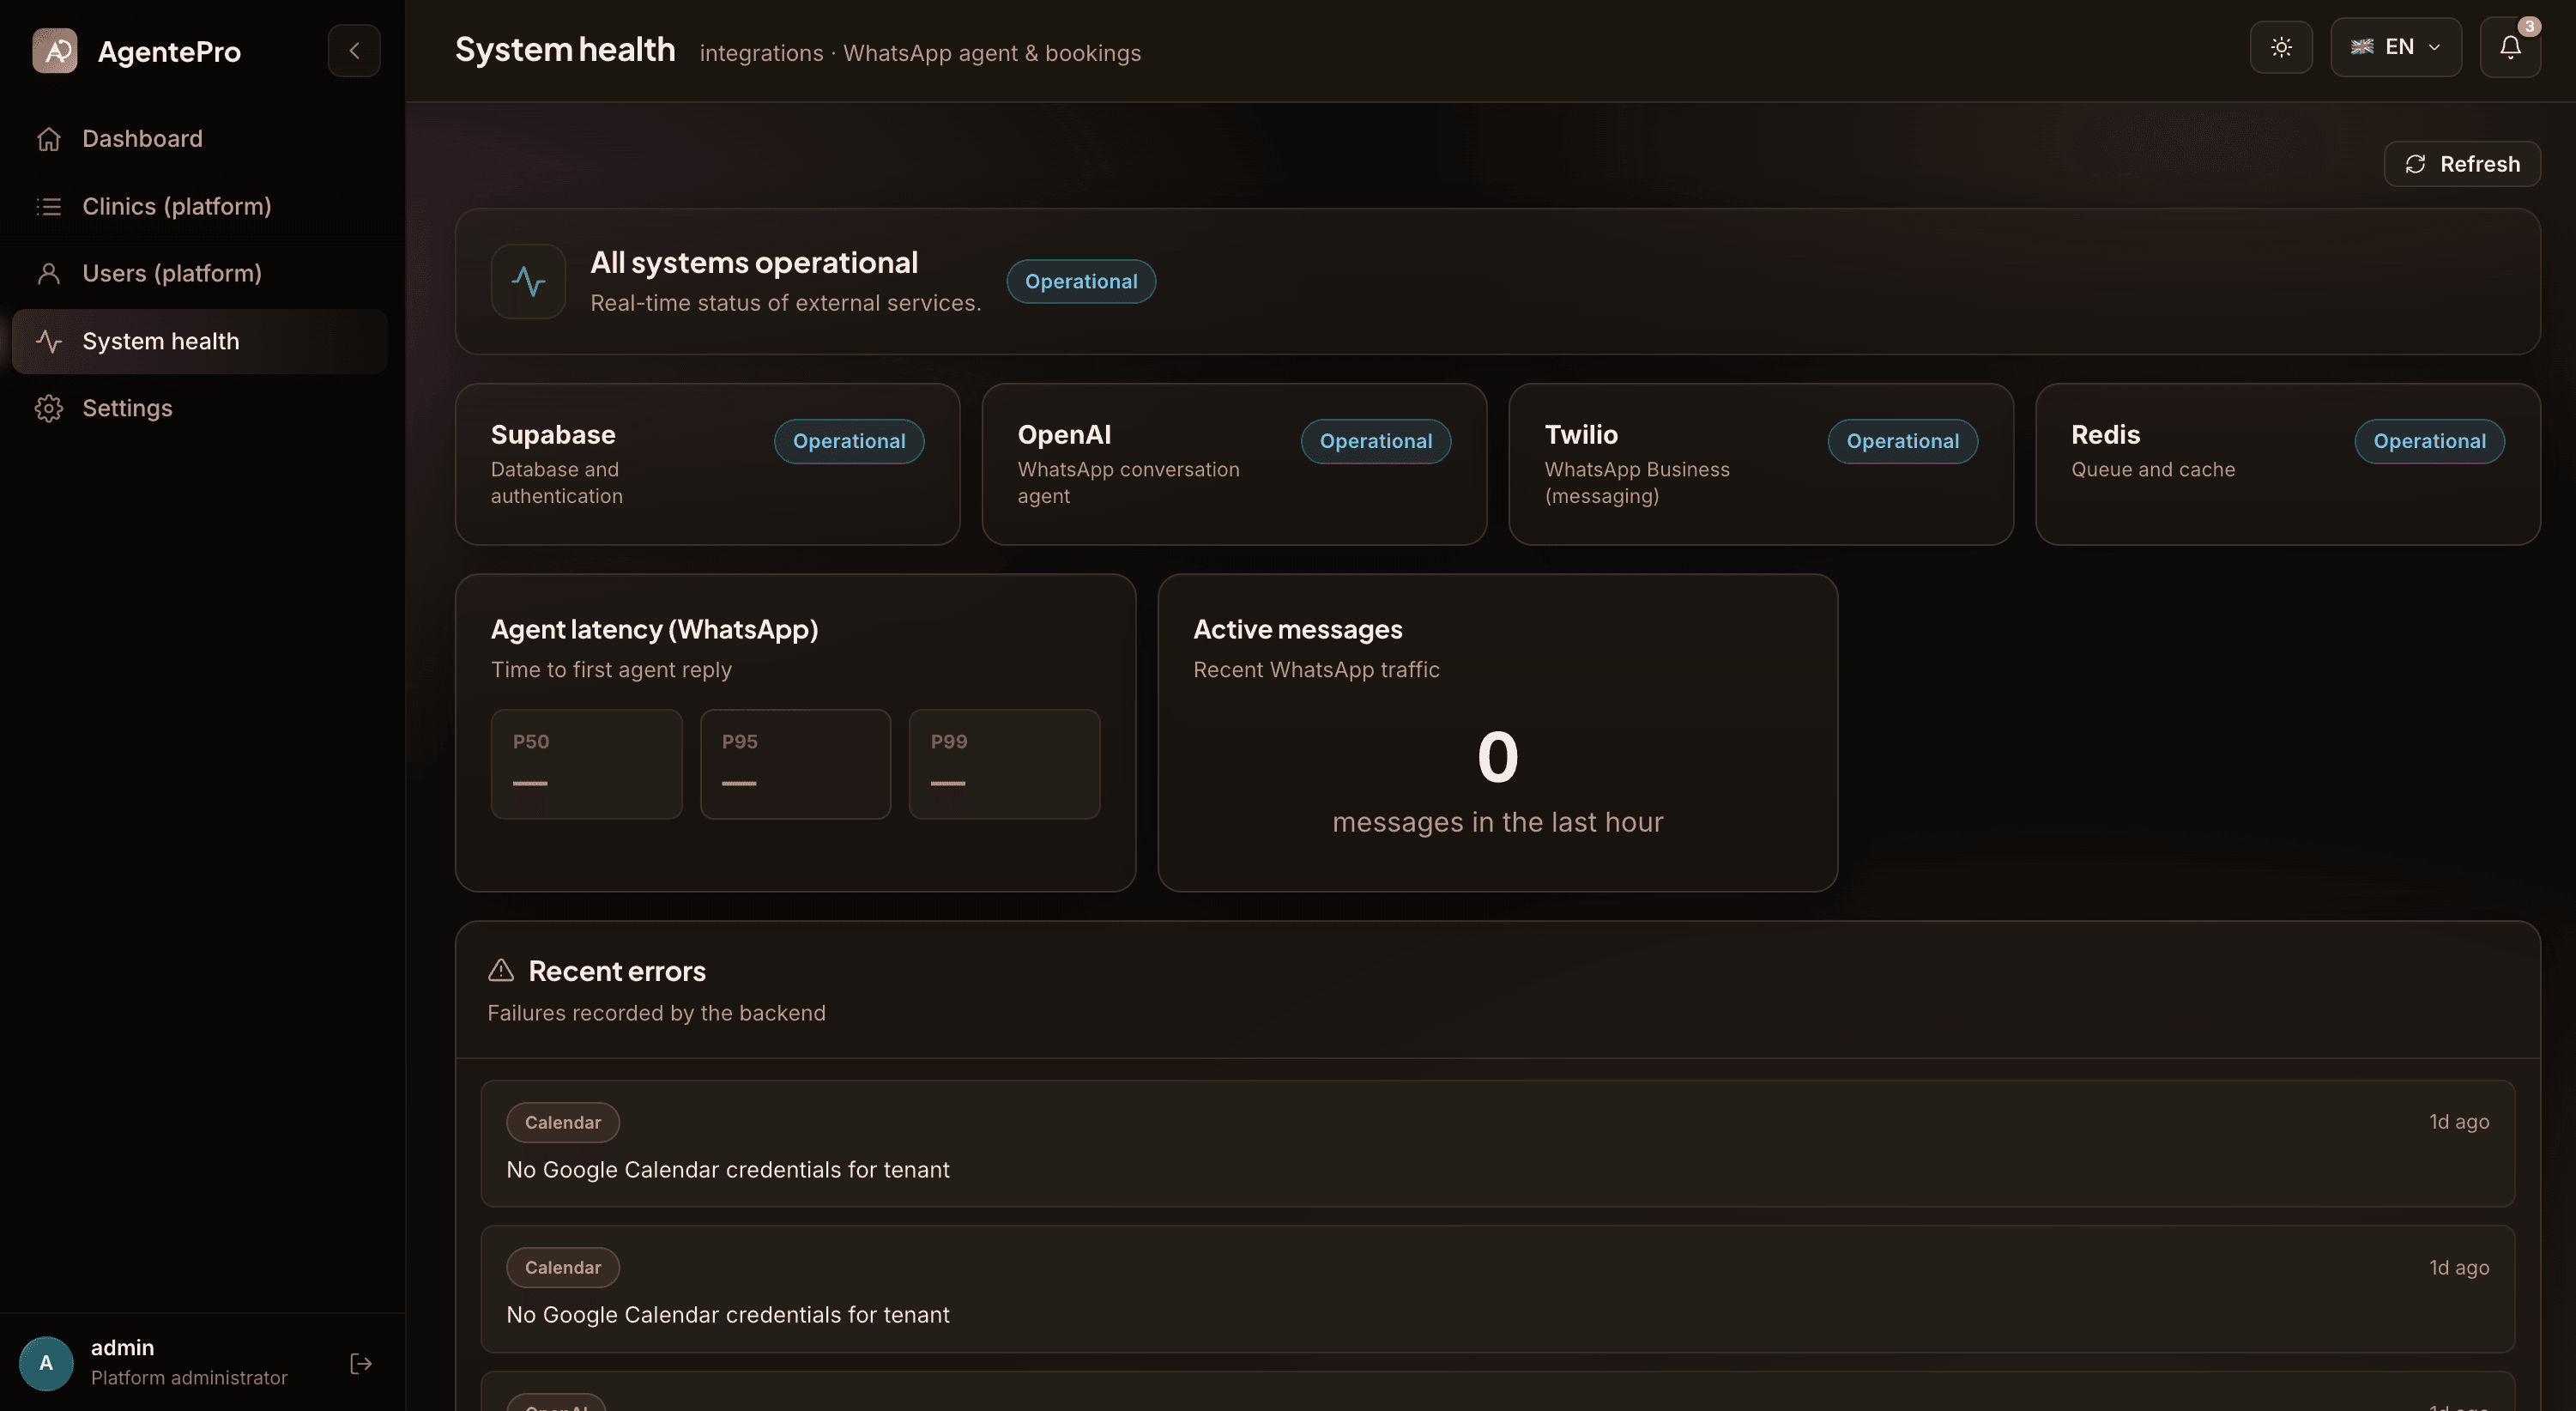Click the Operational badge next to All systems operational
This screenshot has width=2576, height=1411.
pyautogui.click(x=1081, y=281)
